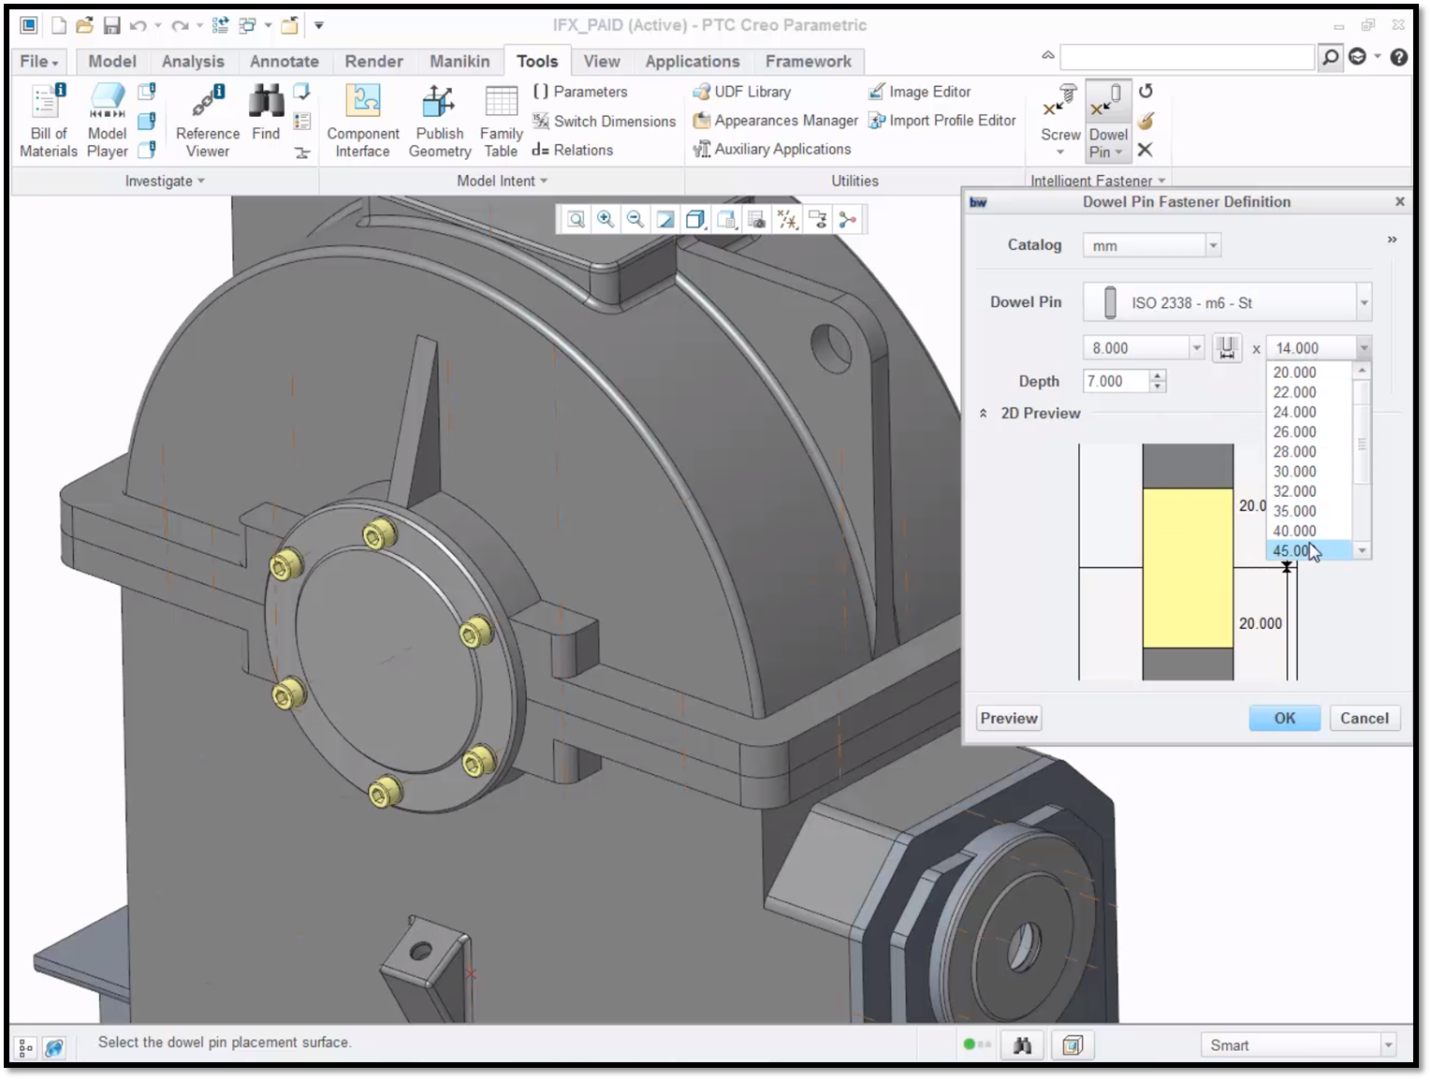This screenshot has width=1431, height=1080.
Task: Click Reassemble fastener arrow icon
Action: tap(1146, 91)
